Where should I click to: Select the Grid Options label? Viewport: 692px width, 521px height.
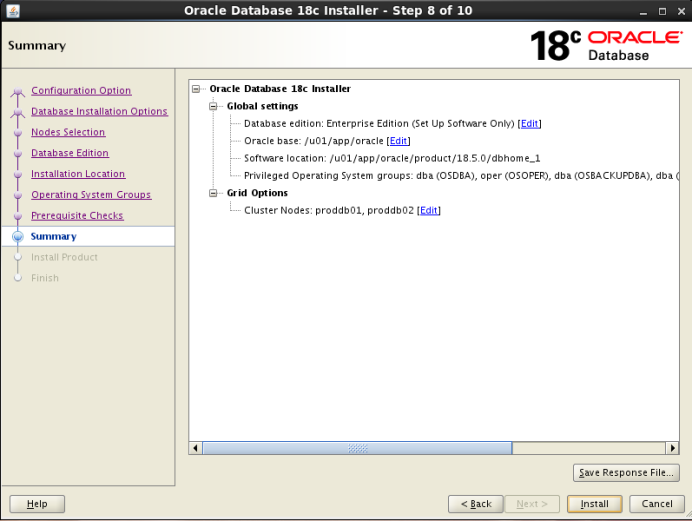point(257,193)
